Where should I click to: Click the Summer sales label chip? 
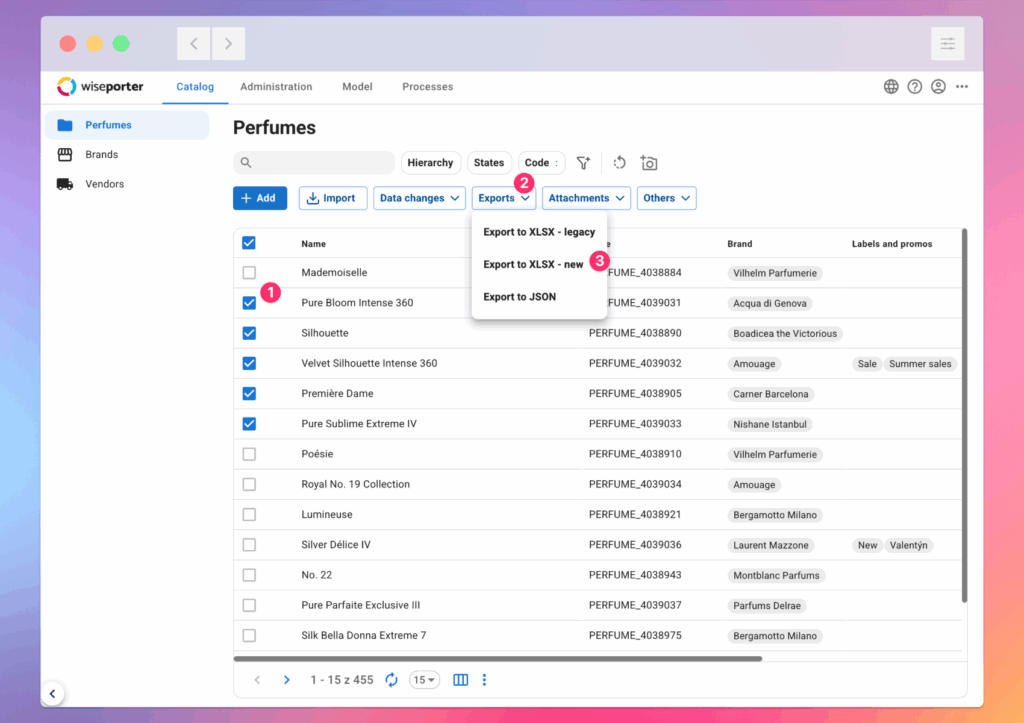click(920, 364)
